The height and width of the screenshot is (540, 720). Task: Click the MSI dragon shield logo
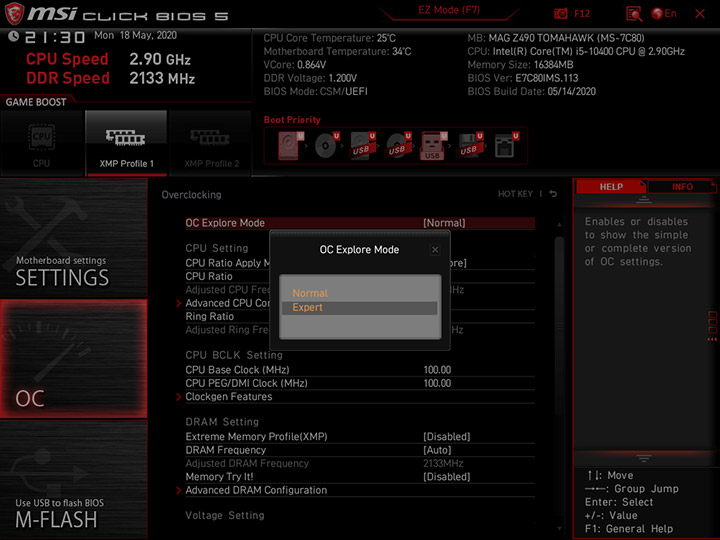click(14, 13)
